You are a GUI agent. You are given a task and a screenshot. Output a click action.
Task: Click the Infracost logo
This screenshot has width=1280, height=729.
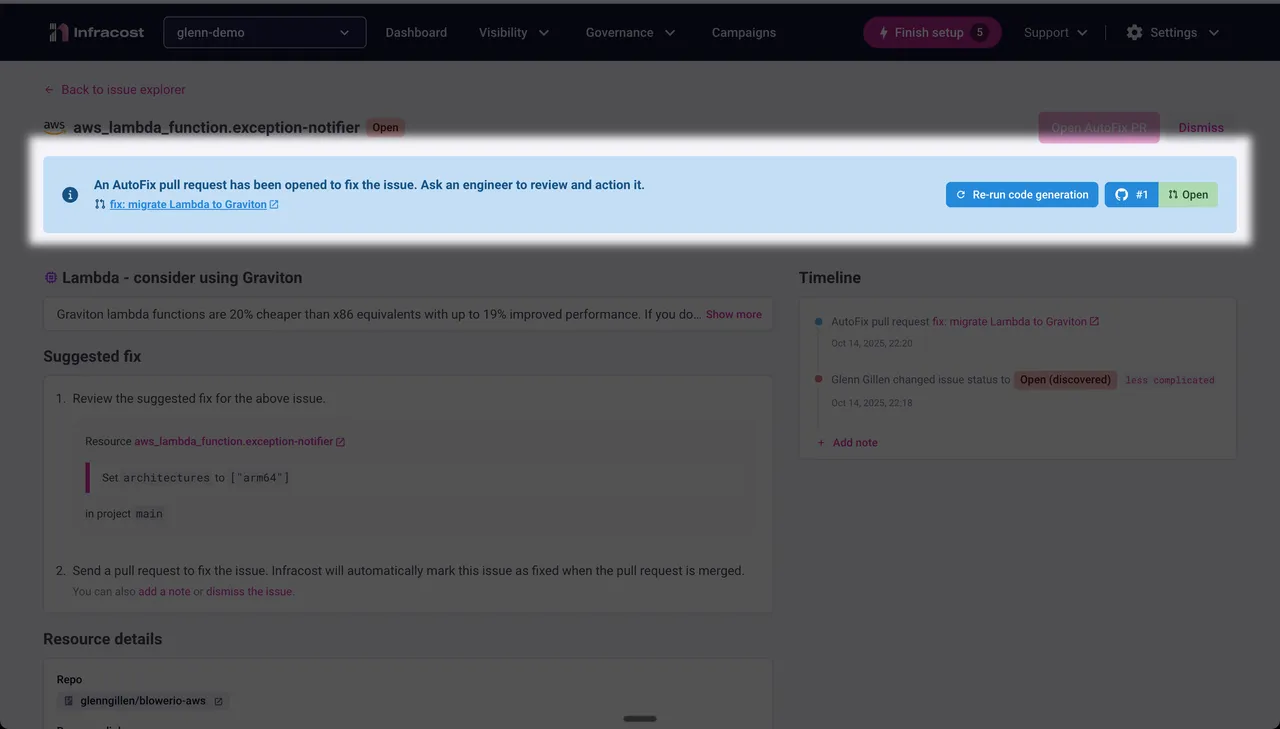pos(96,32)
